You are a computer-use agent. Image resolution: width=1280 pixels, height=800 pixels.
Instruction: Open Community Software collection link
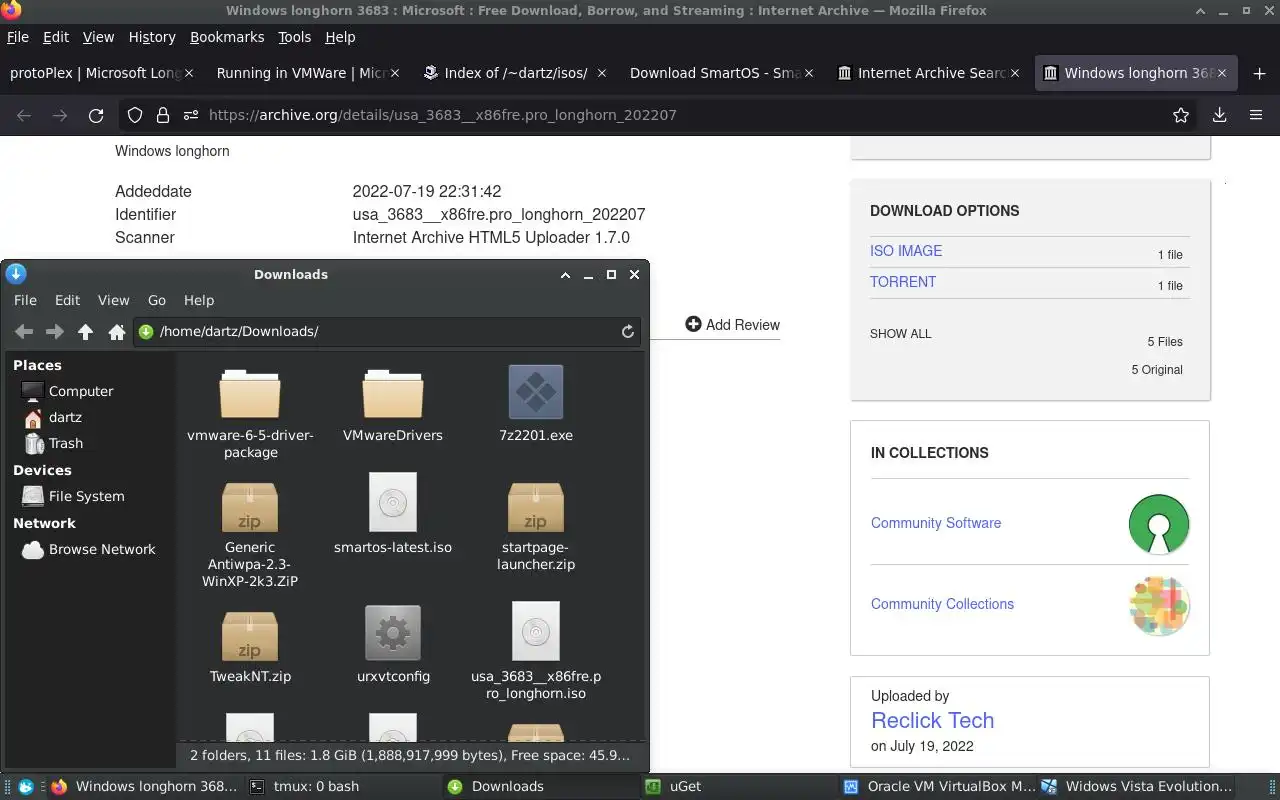936,523
